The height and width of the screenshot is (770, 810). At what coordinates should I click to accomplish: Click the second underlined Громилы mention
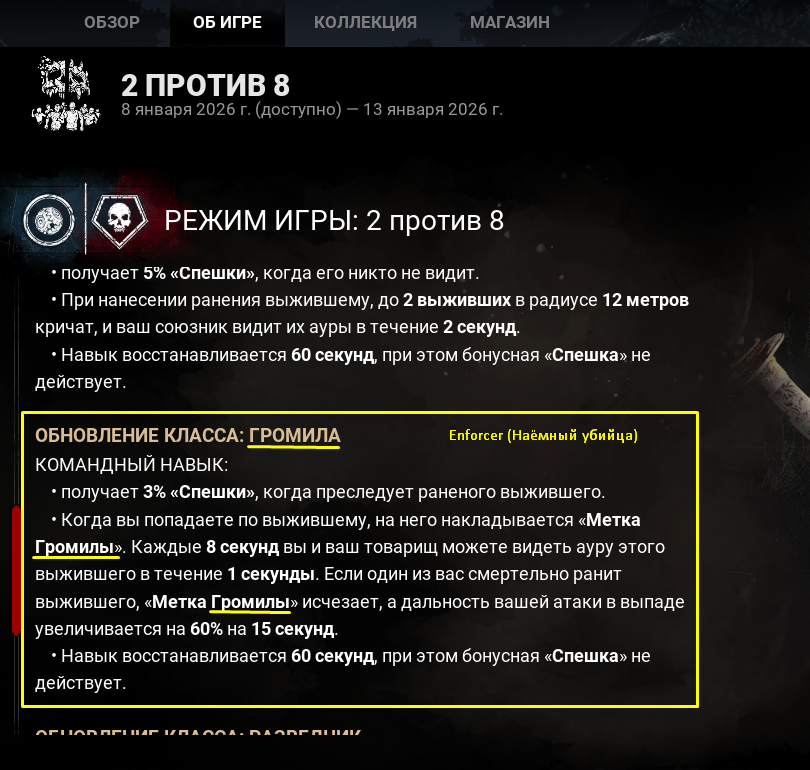(250, 602)
